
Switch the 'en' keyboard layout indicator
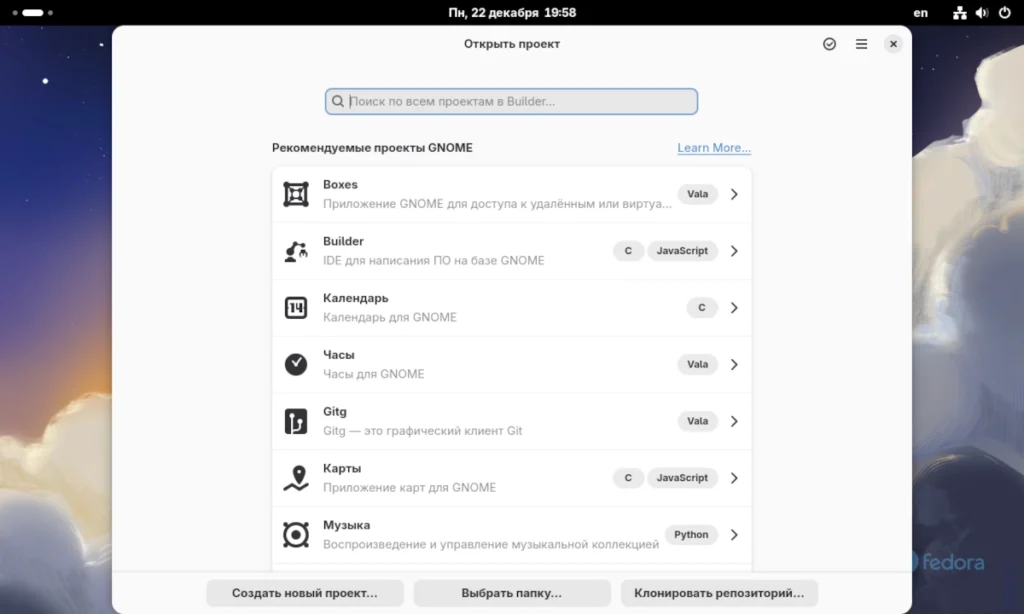[x=920, y=12]
